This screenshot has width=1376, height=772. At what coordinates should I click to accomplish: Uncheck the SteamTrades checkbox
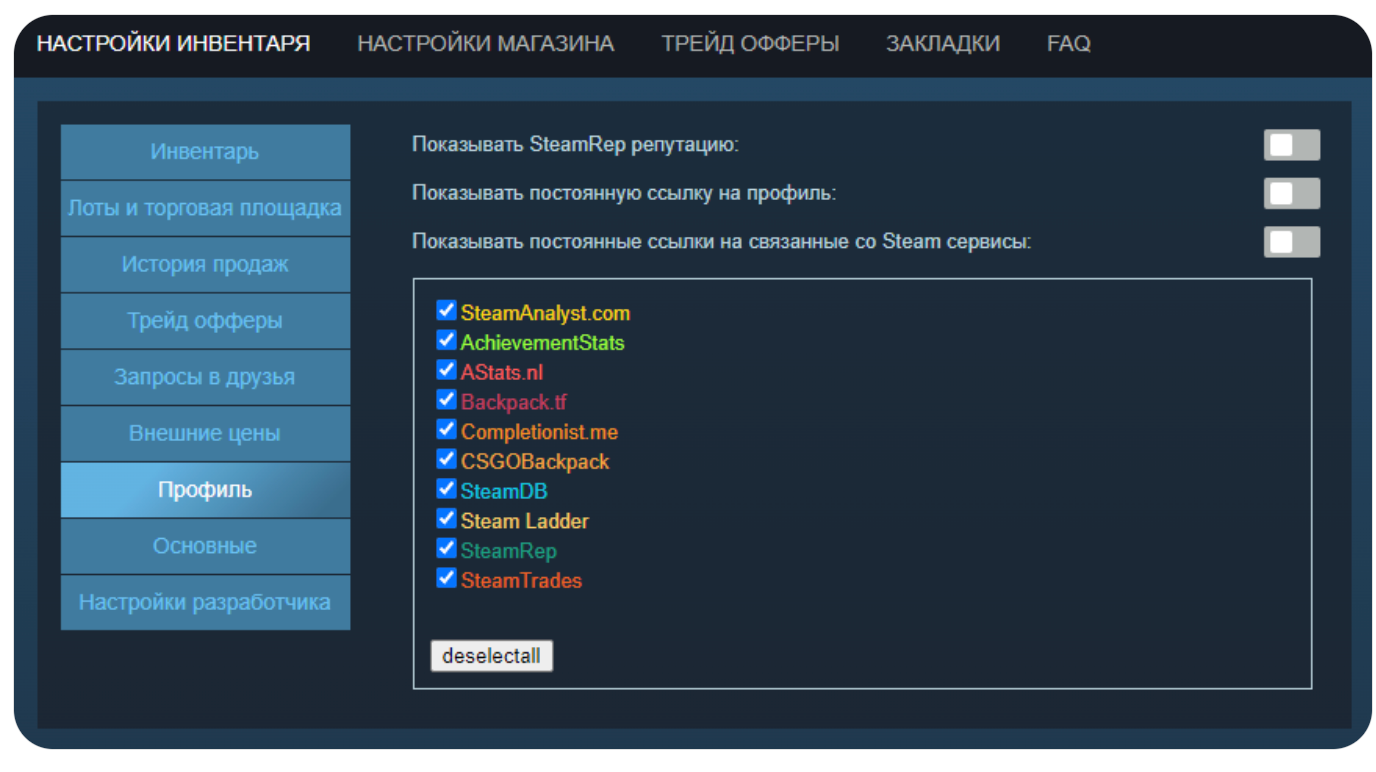pyautogui.click(x=446, y=578)
